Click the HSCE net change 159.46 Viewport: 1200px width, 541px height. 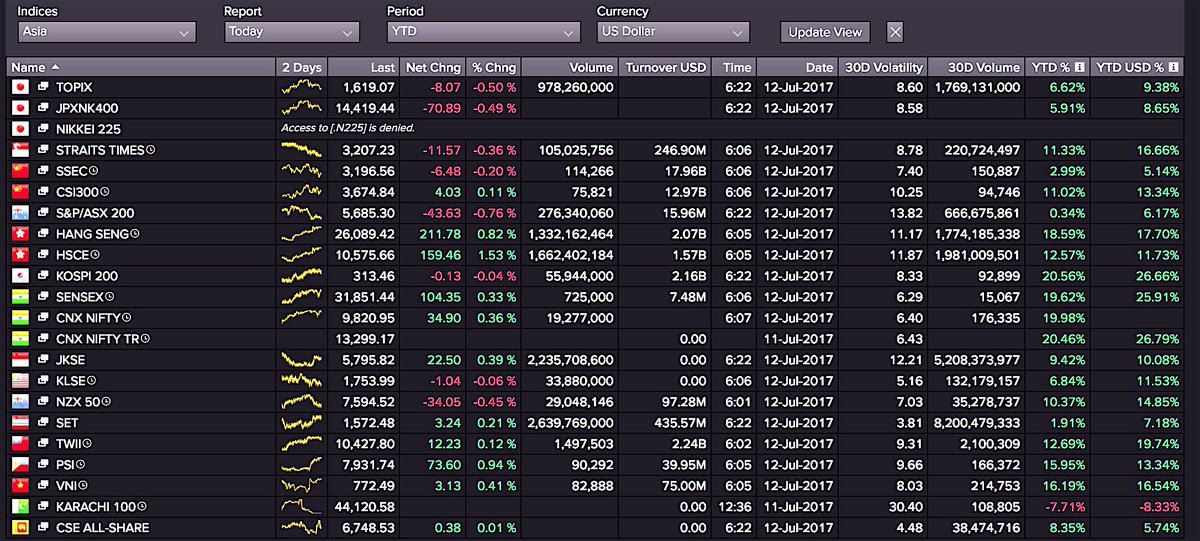tap(439, 254)
